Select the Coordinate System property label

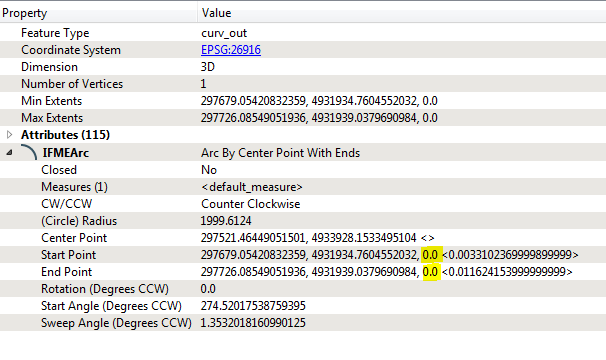coord(71,50)
